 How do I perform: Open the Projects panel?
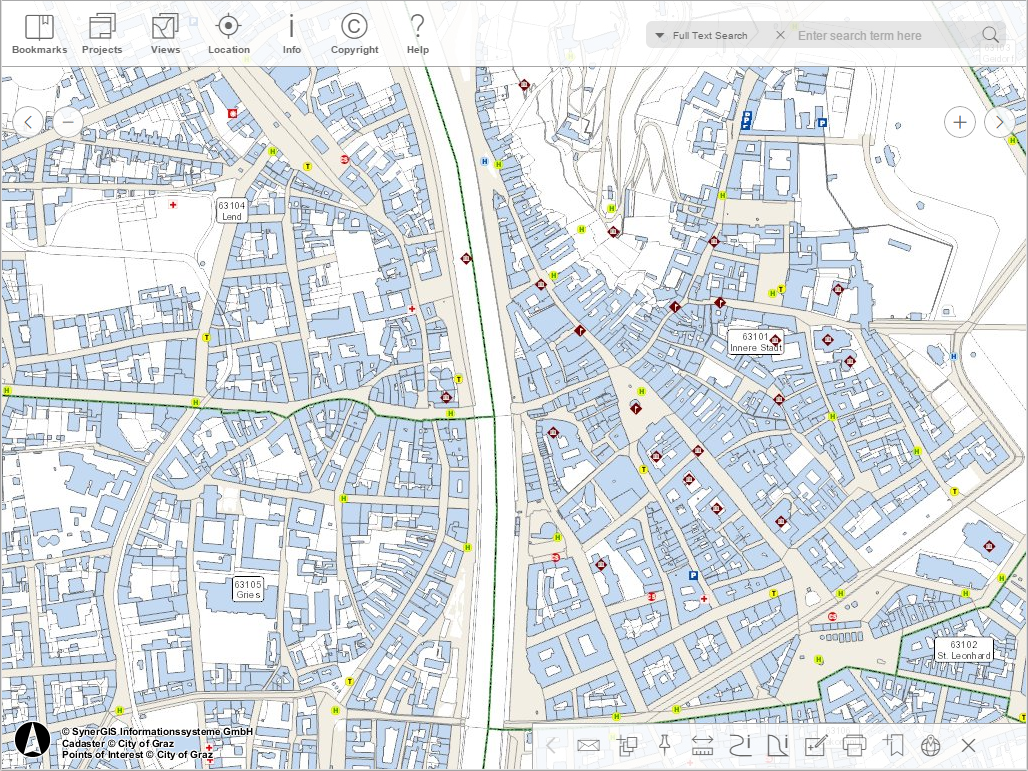pos(102,30)
